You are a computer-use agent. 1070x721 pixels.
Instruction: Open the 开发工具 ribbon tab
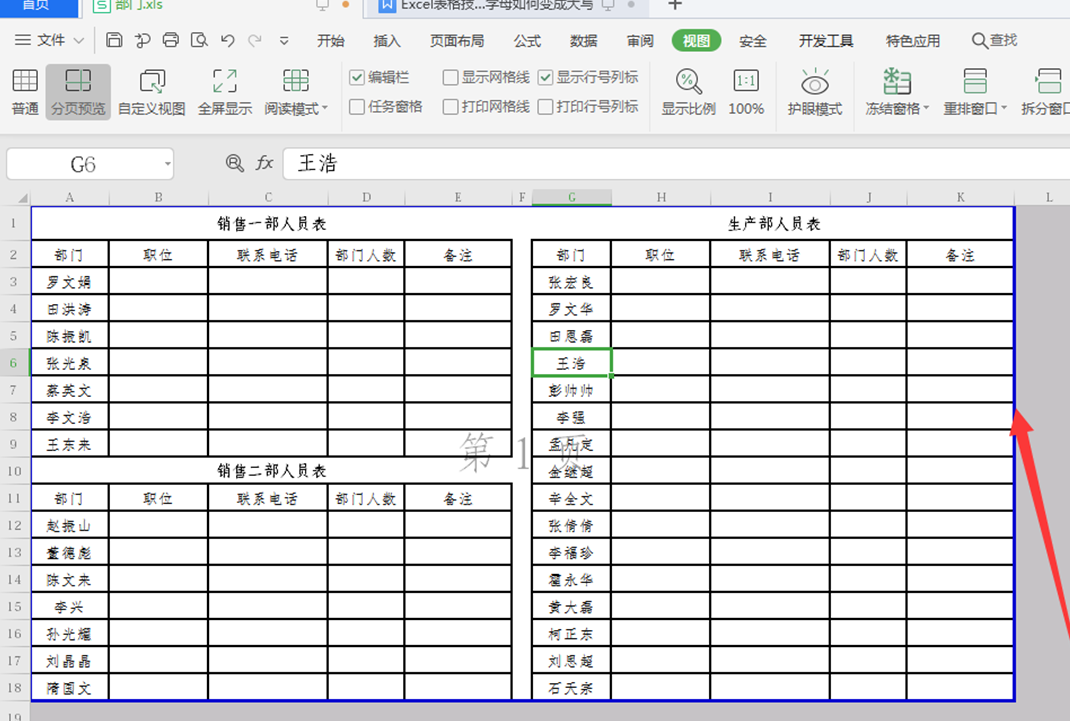tap(826, 41)
